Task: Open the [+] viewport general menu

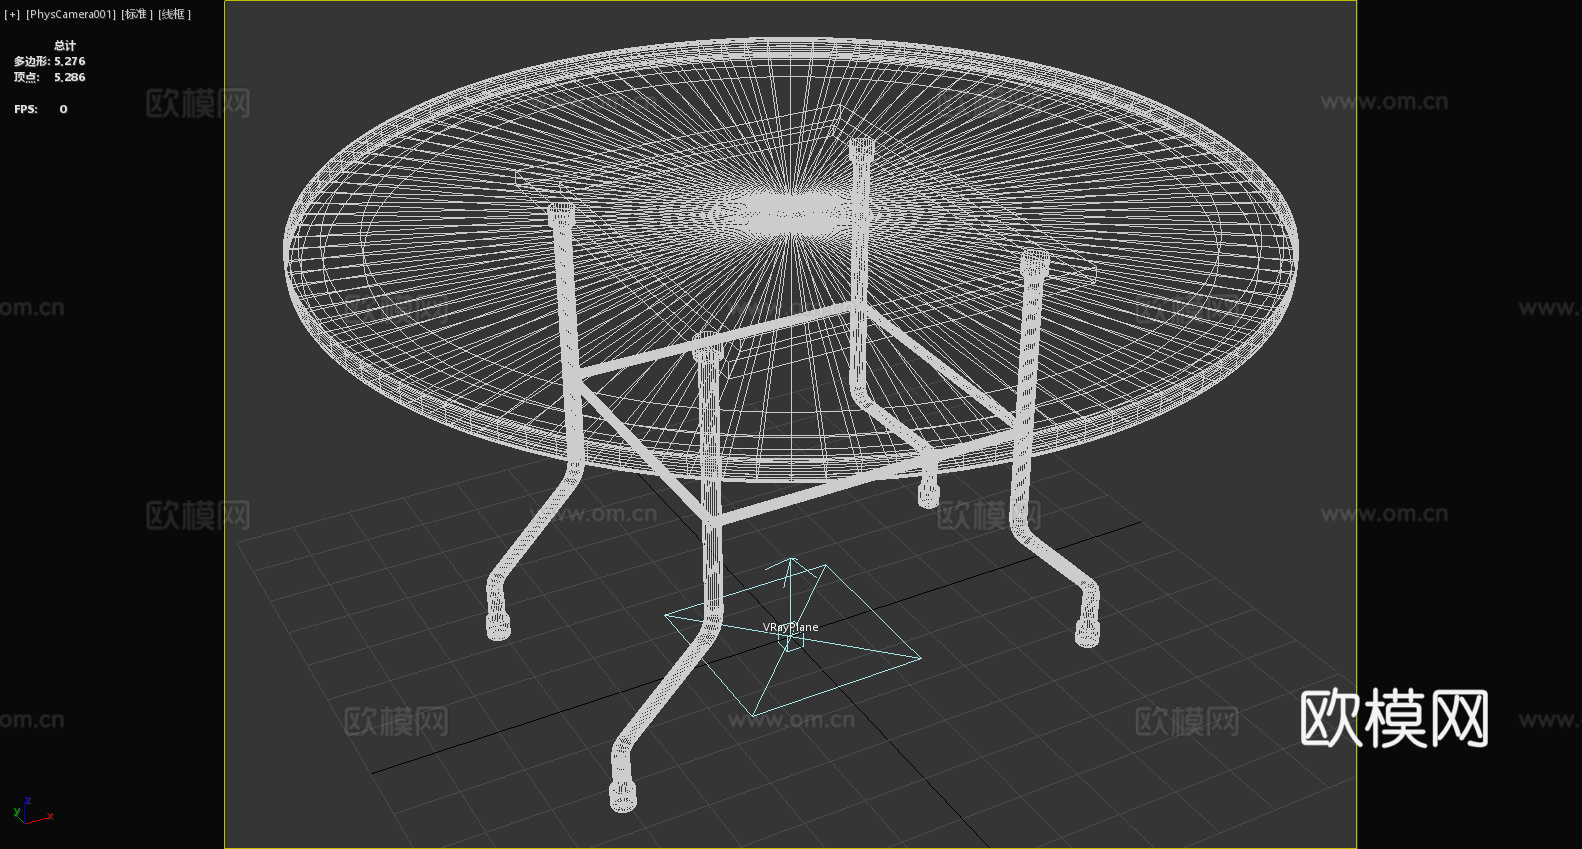Action: click(x=12, y=14)
